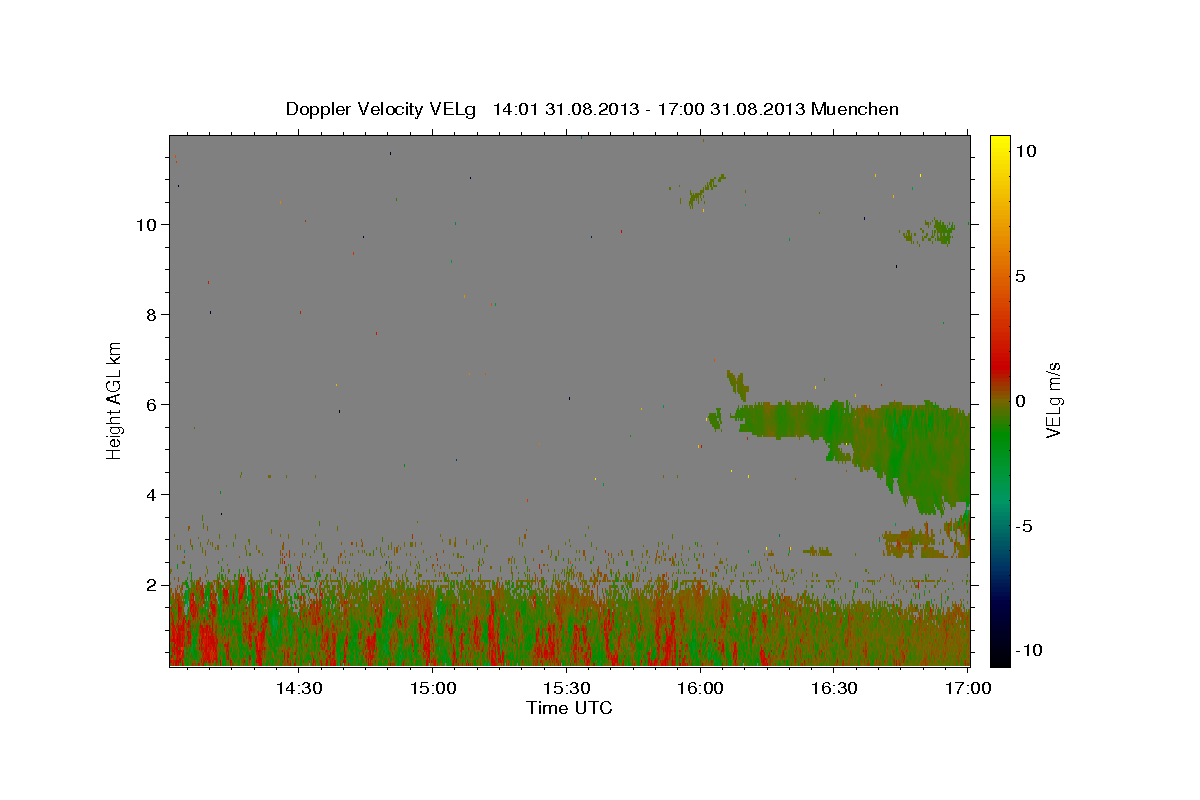This screenshot has height=800, width=1200.
Task: Click the height axis label '4'
Action: click(153, 494)
